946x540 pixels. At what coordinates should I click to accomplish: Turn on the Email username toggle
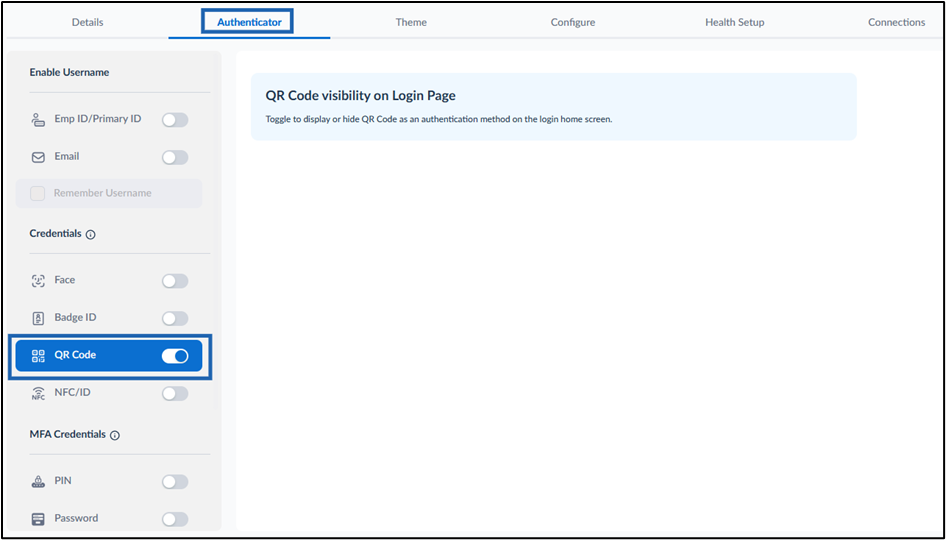(x=175, y=157)
